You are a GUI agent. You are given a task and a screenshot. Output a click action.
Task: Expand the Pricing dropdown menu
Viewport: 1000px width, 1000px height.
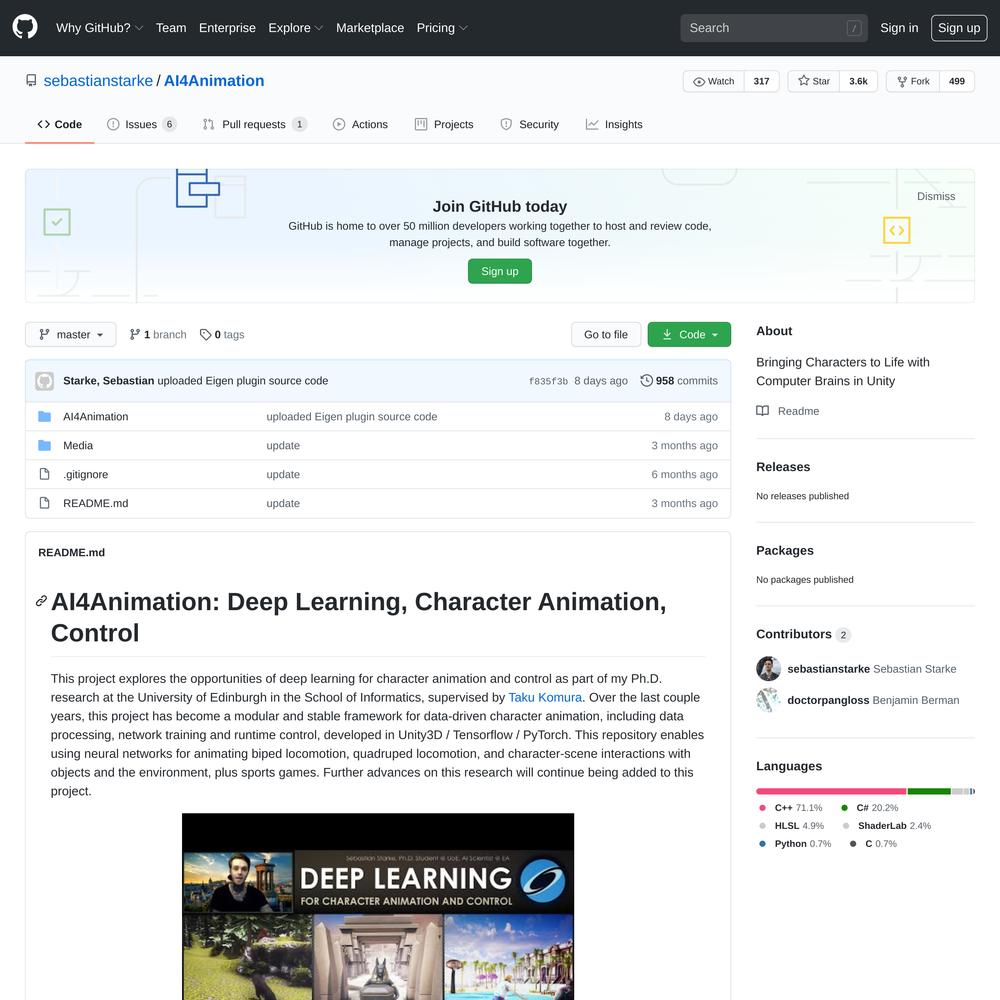coord(442,28)
